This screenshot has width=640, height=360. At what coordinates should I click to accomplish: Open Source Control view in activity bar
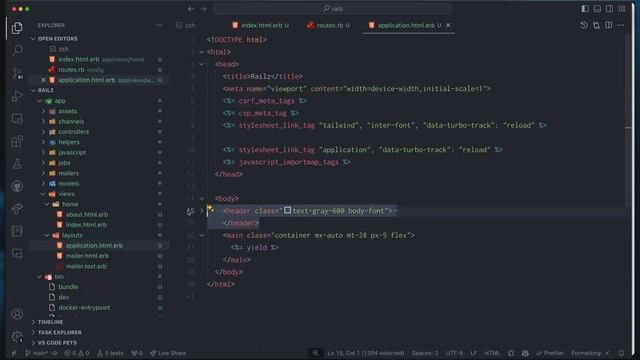17,73
